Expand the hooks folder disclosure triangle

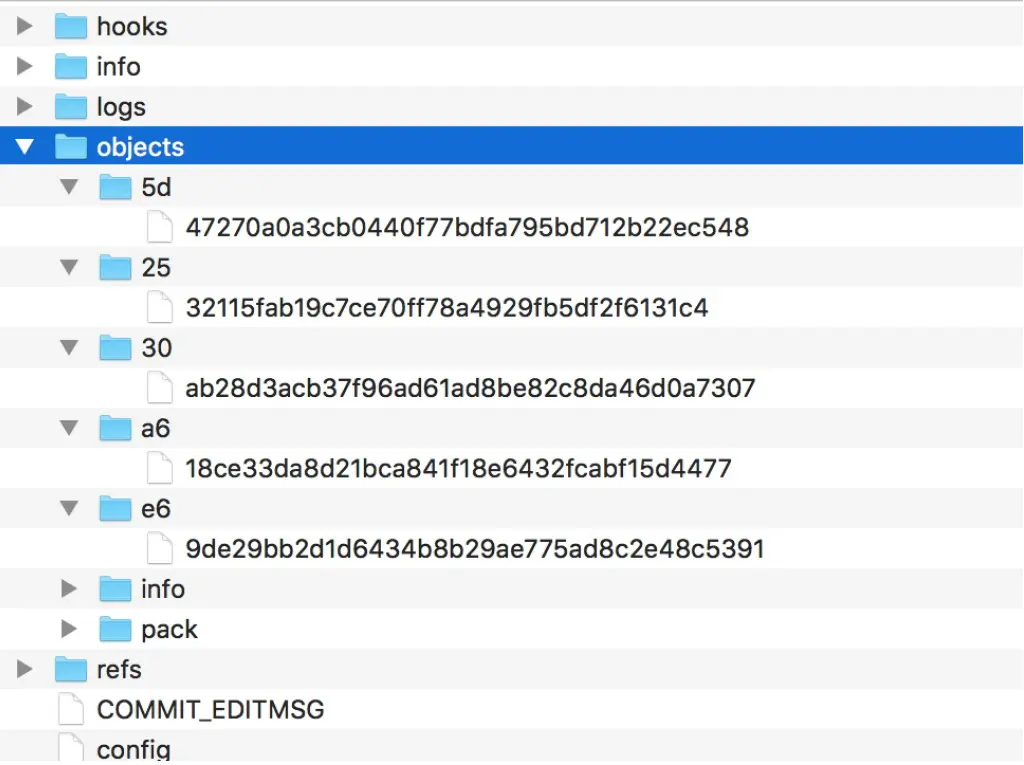(x=25, y=26)
